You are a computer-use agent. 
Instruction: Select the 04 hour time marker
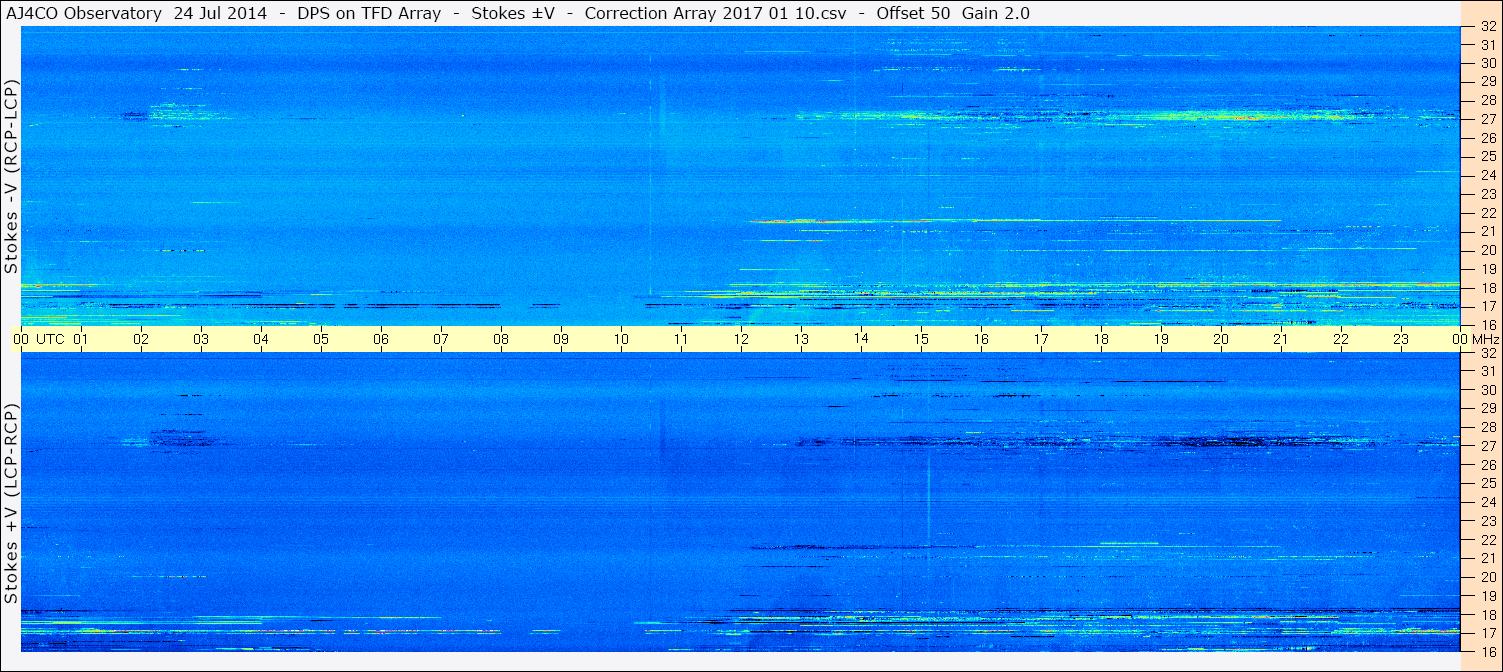point(261,339)
